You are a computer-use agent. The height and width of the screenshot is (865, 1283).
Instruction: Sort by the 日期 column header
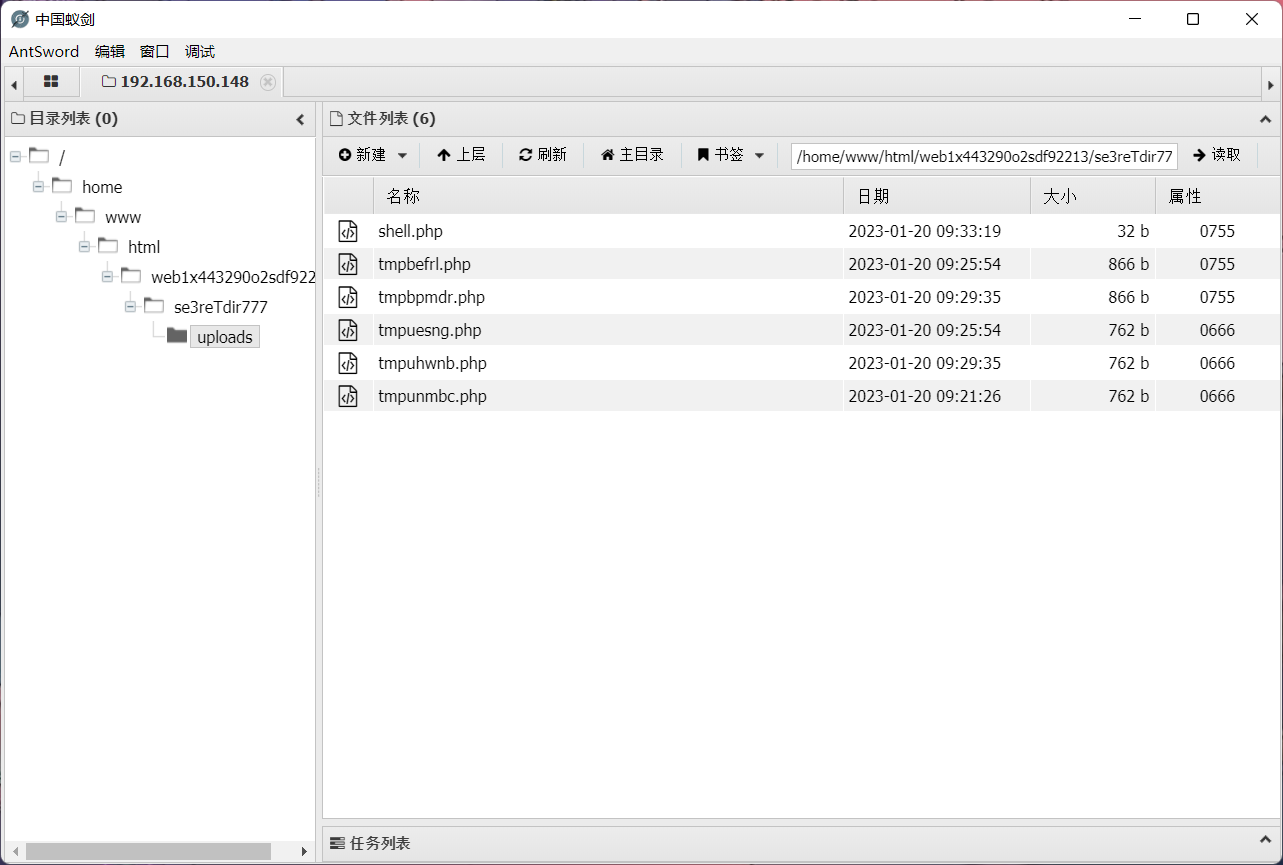[937, 196]
